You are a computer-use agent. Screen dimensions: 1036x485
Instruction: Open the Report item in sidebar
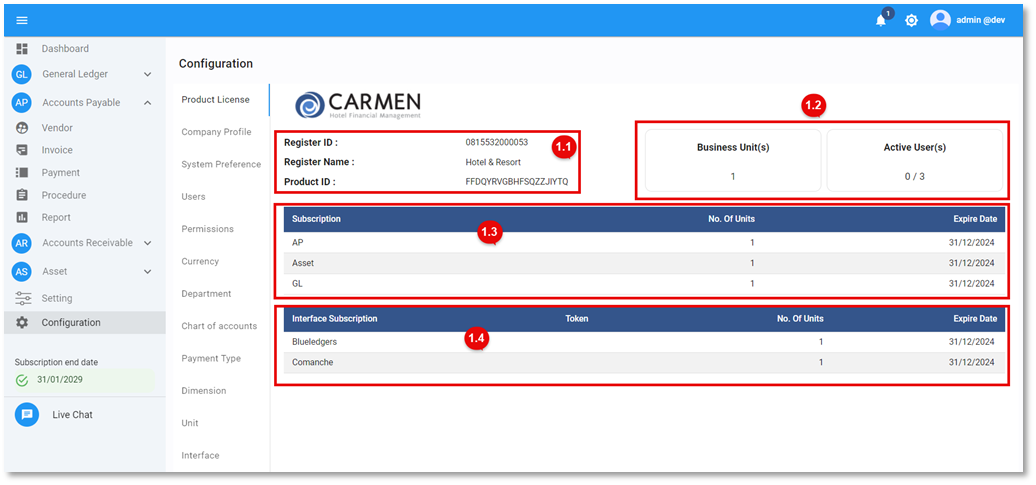pyautogui.click(x=56, y=217)
